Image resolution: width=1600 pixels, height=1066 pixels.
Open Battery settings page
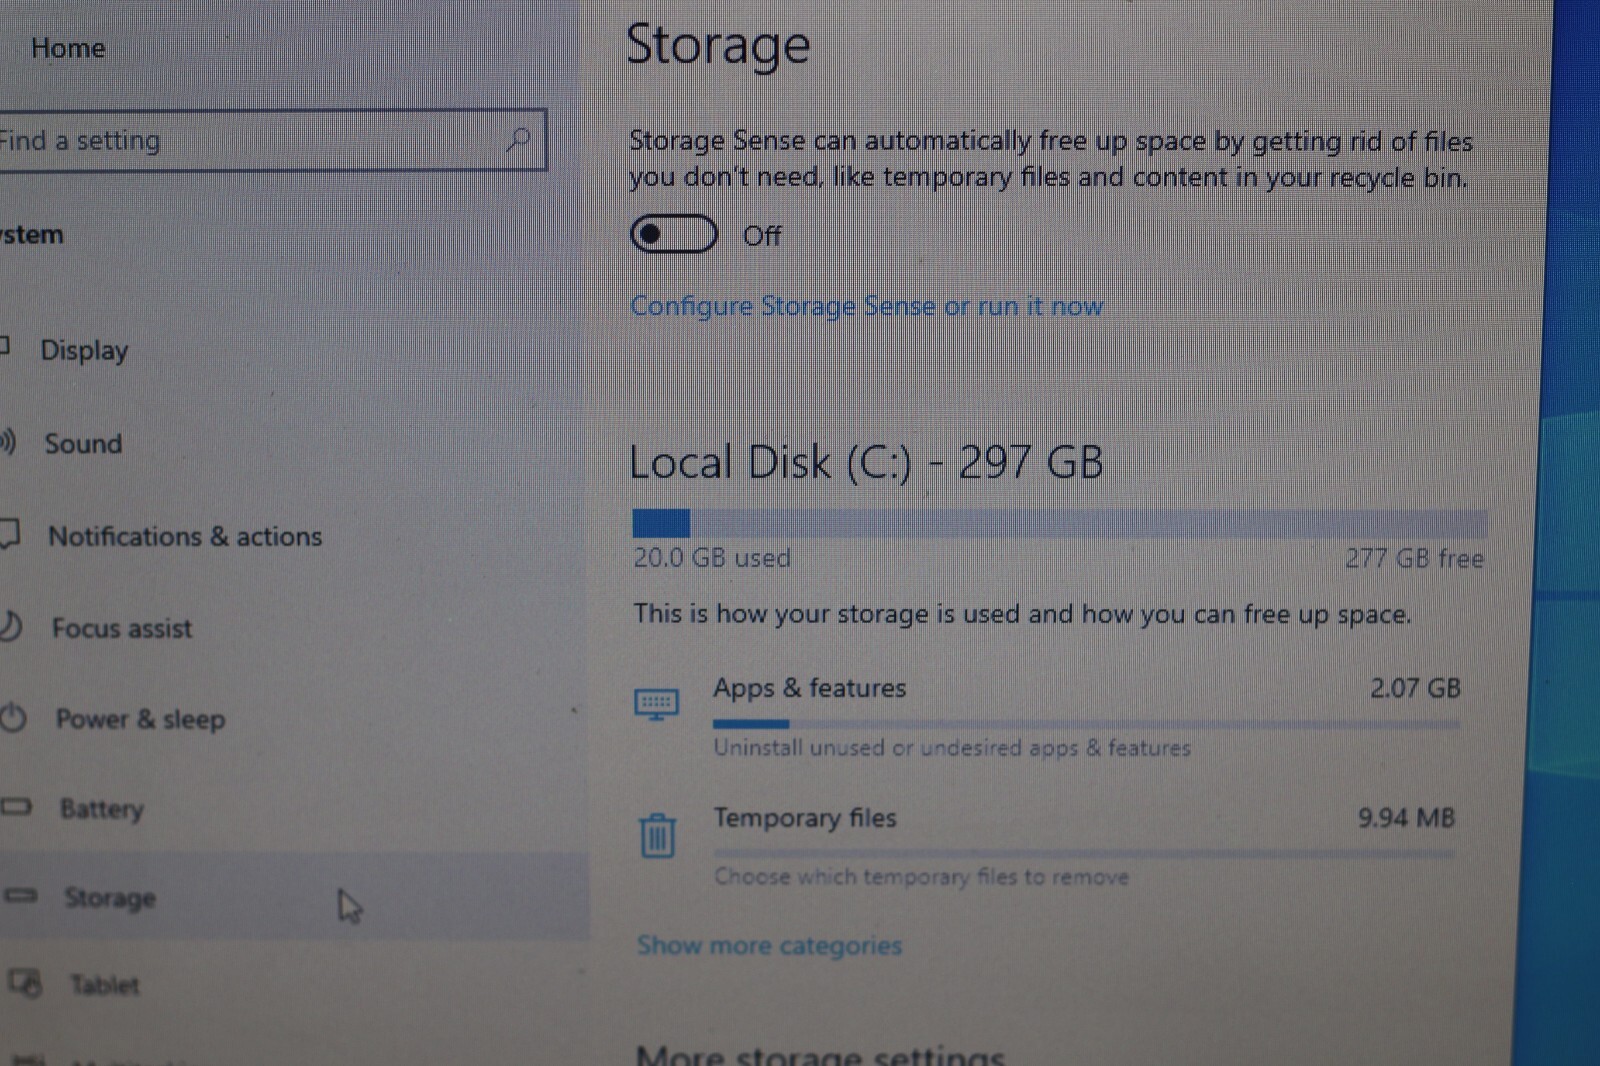click(x=102, y=809)
